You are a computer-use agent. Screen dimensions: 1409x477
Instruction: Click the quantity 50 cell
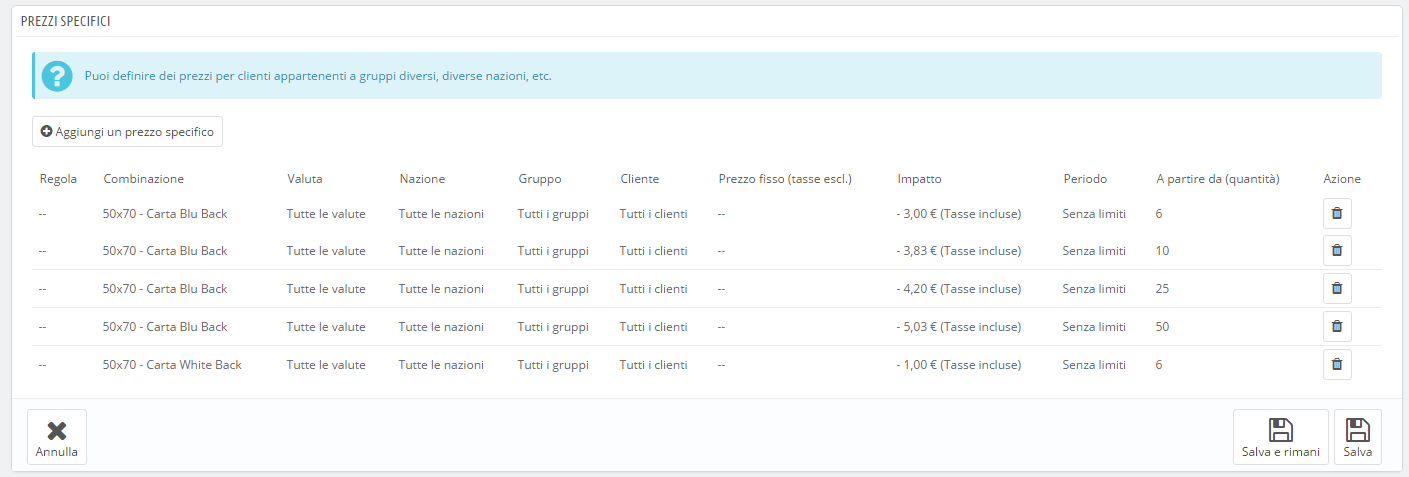(x=1162, y=327)
